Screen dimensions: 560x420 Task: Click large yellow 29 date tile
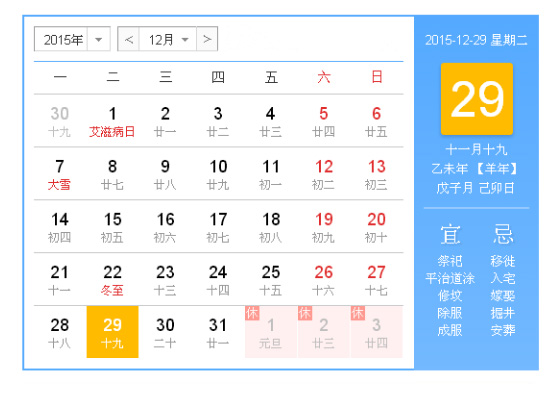(477, 99)
